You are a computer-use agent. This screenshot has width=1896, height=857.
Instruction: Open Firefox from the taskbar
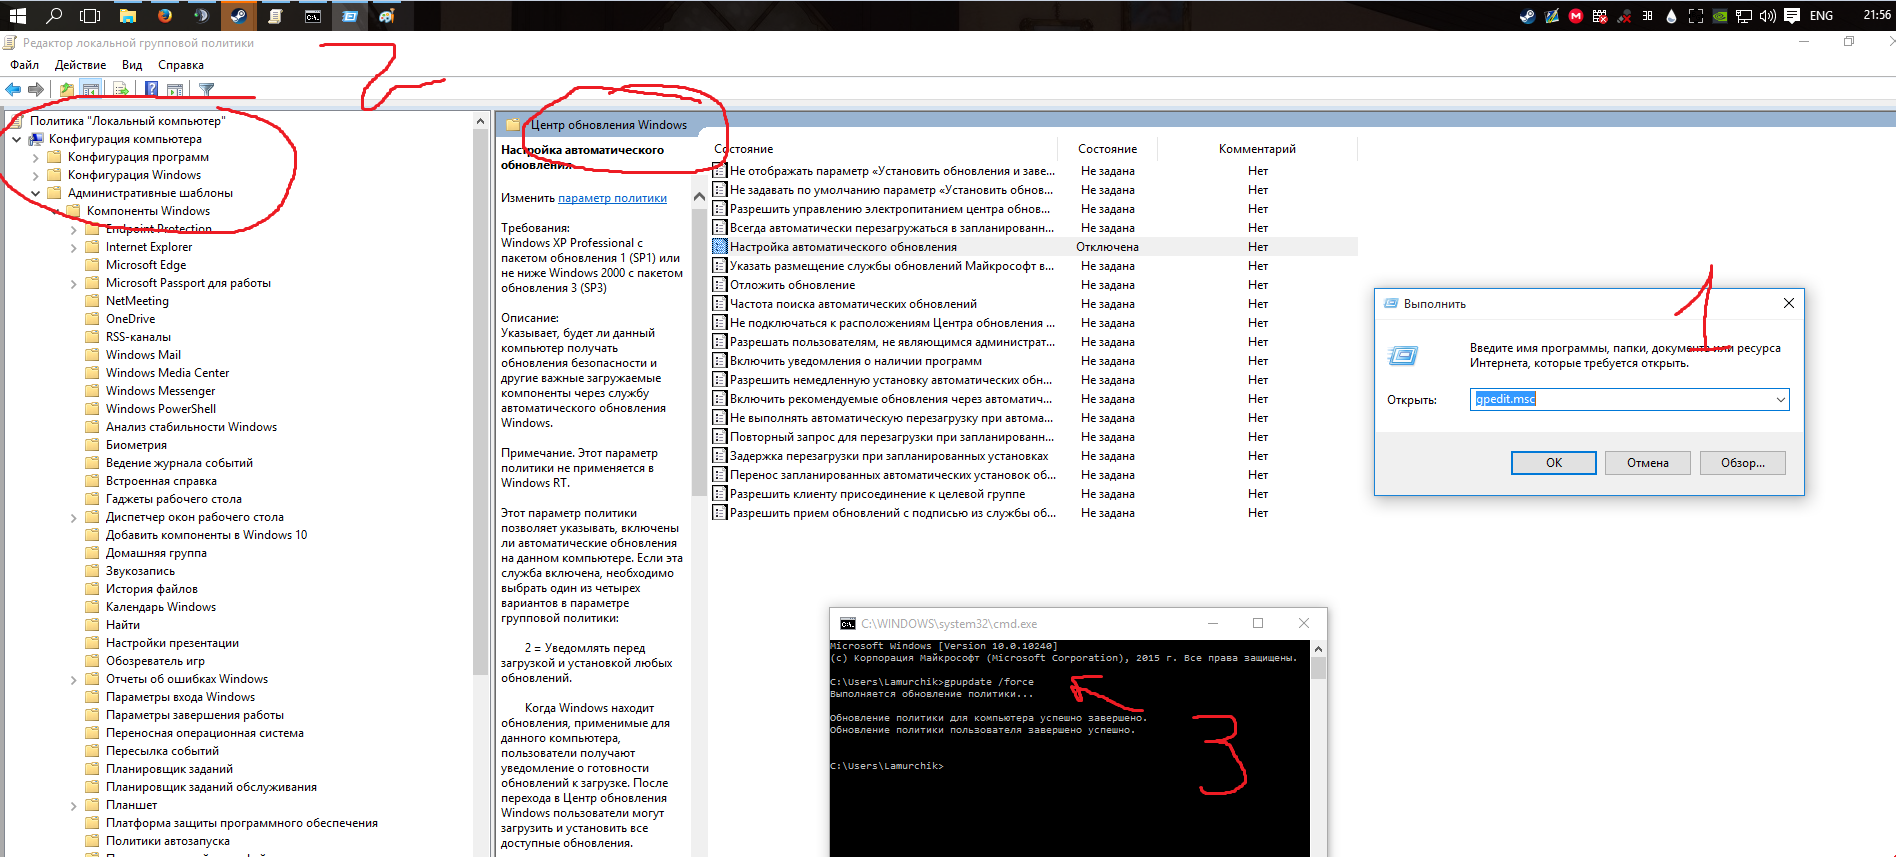pyautogui.click(x=164, y=15)
